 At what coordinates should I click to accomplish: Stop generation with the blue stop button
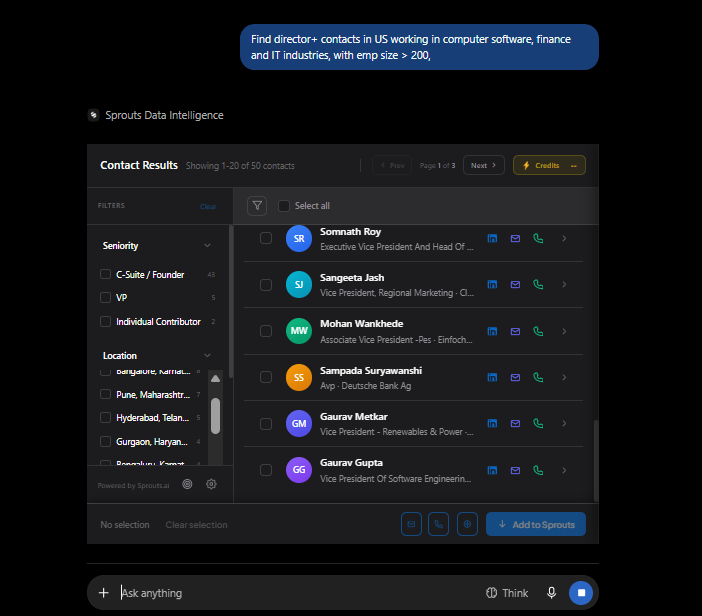tap(581, 593)
